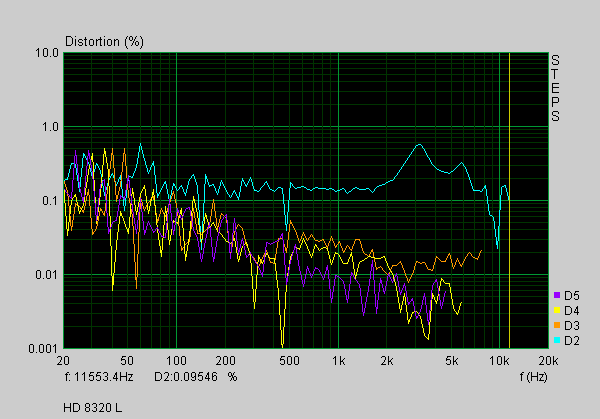Select the D2 legend label

572,341
